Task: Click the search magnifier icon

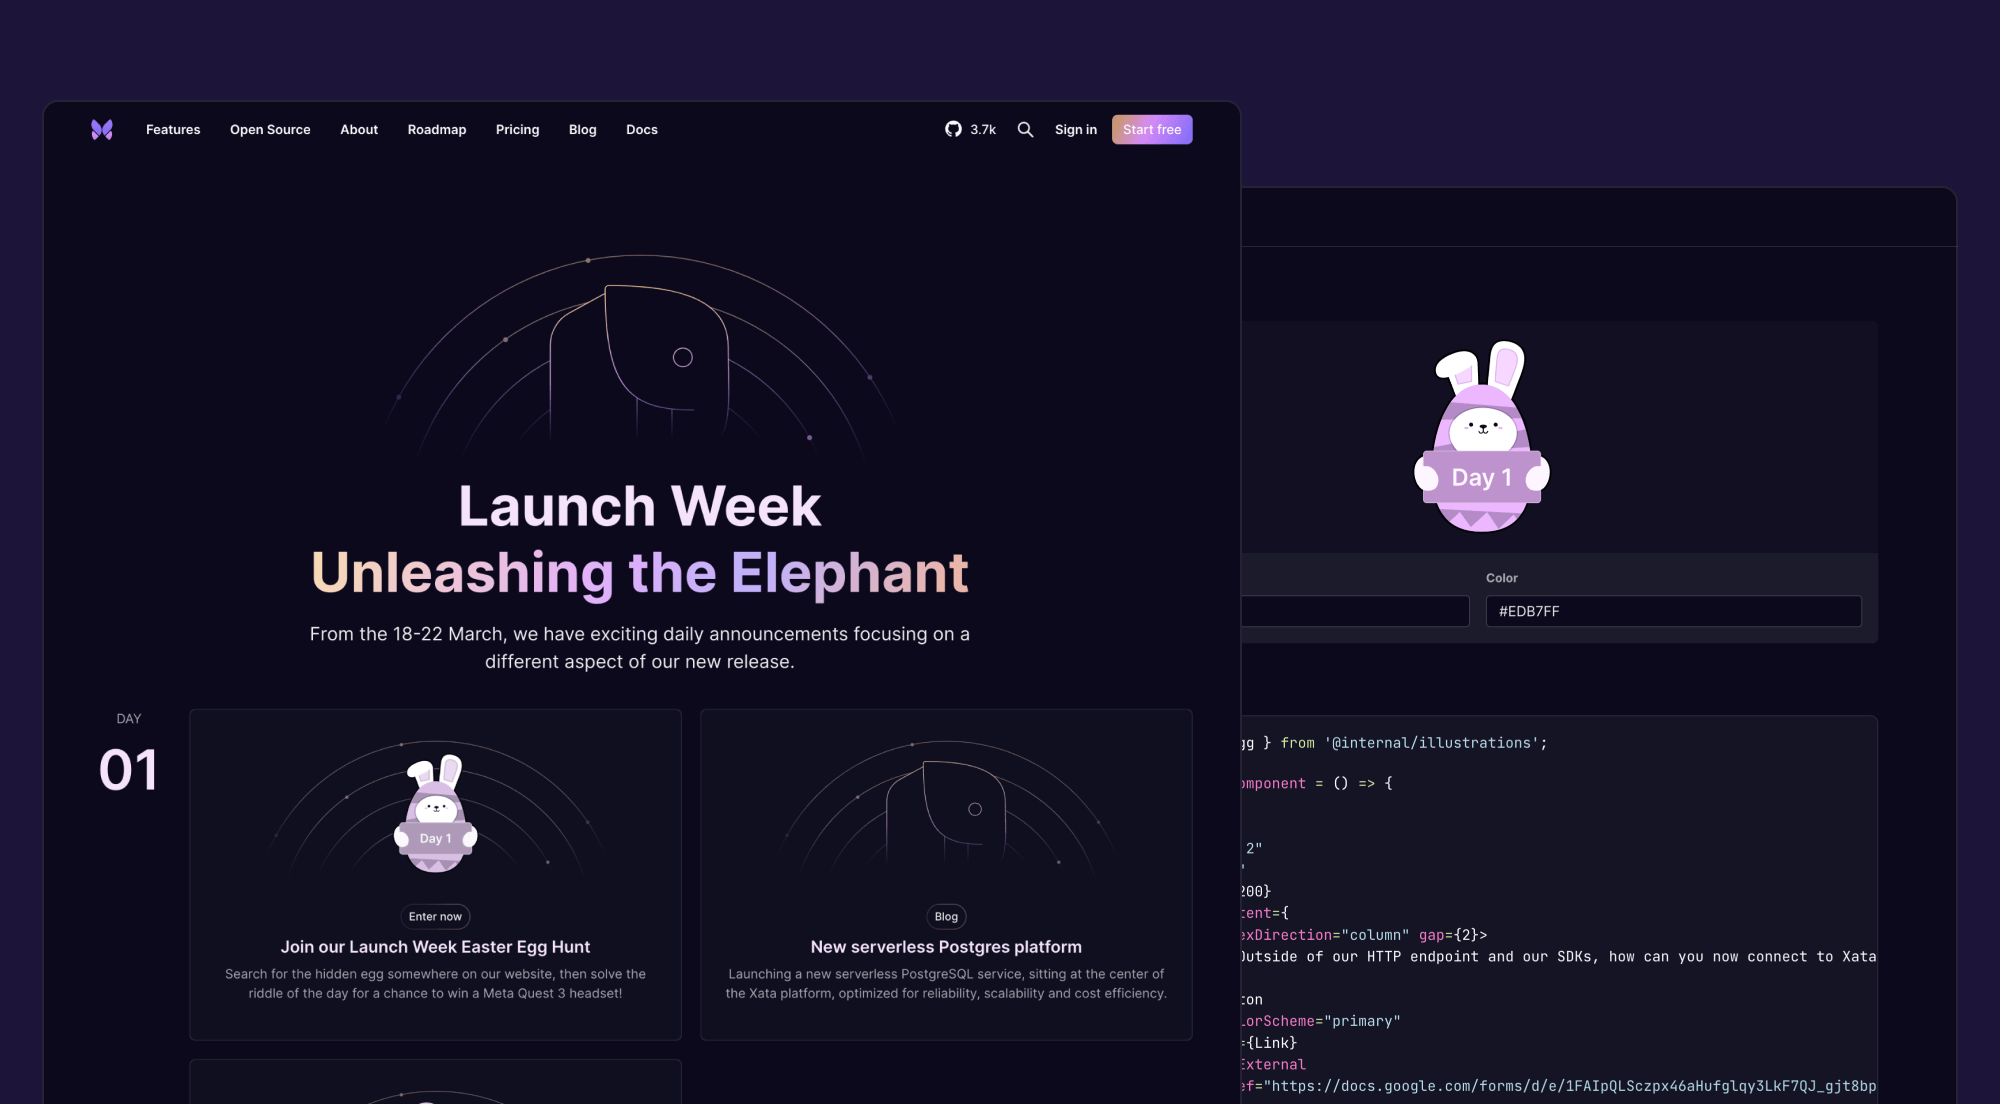Action: point(1025,130)
